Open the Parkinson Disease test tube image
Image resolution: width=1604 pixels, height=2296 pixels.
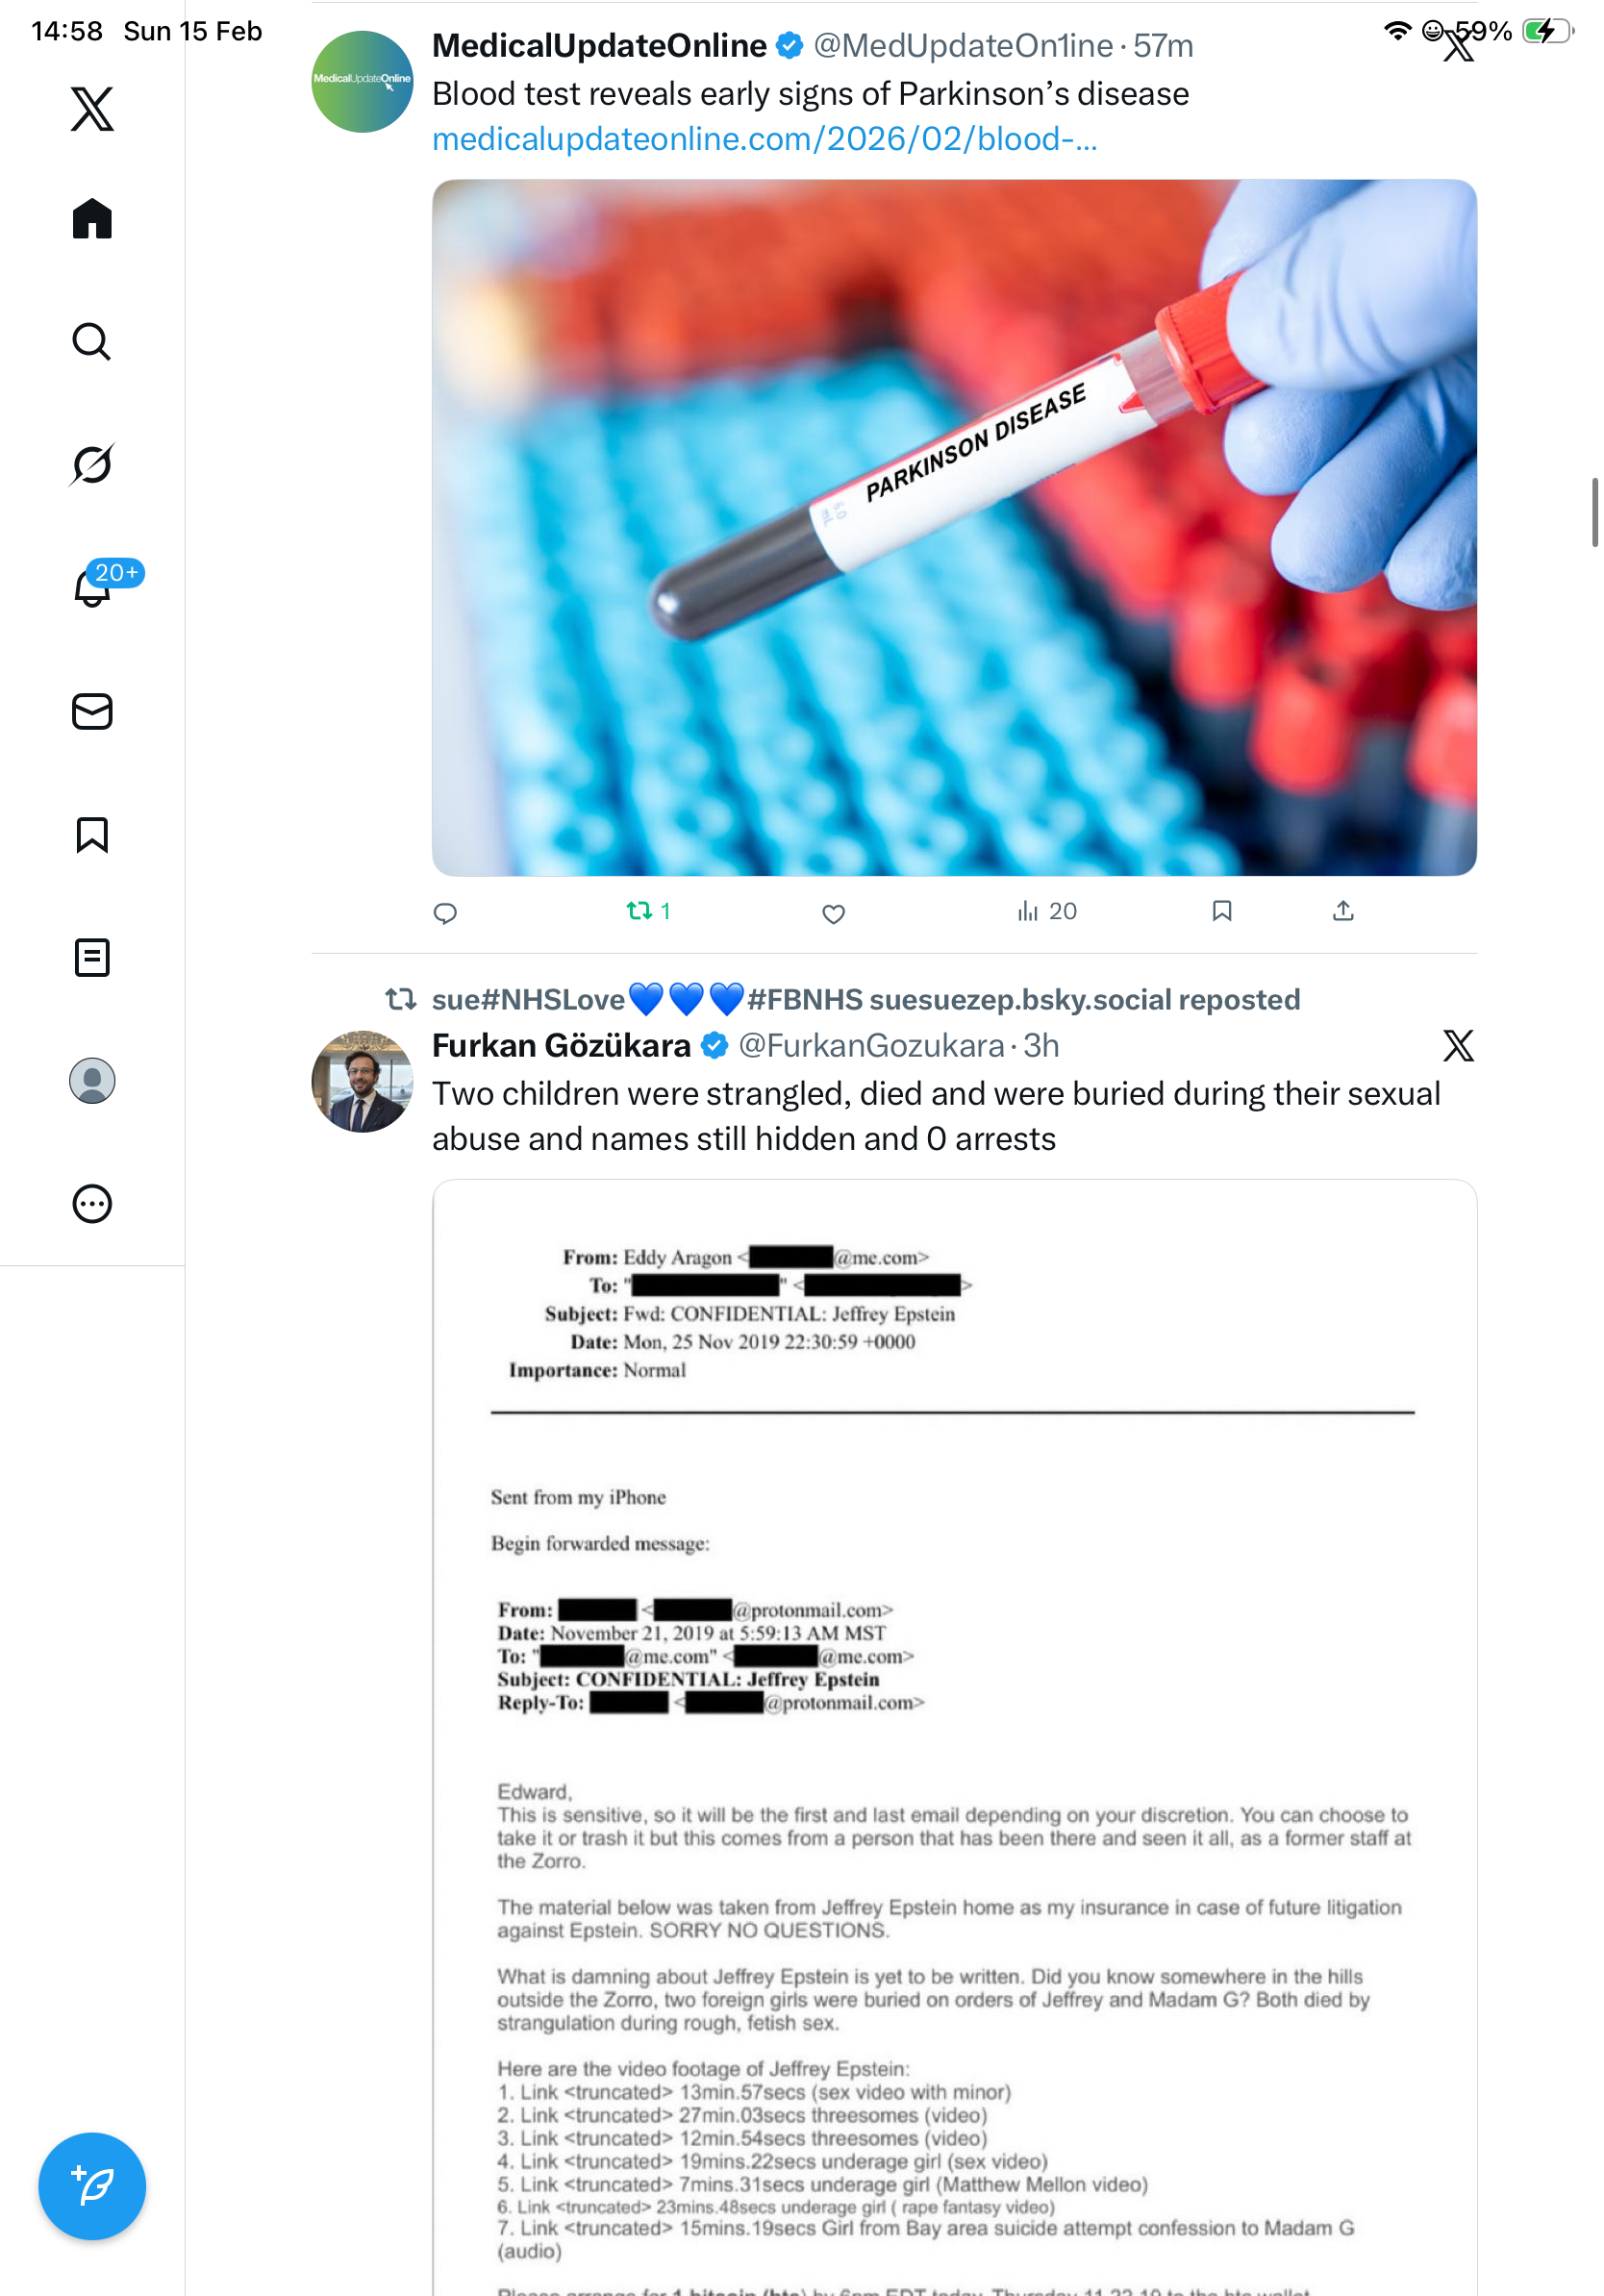click(954, 527)
